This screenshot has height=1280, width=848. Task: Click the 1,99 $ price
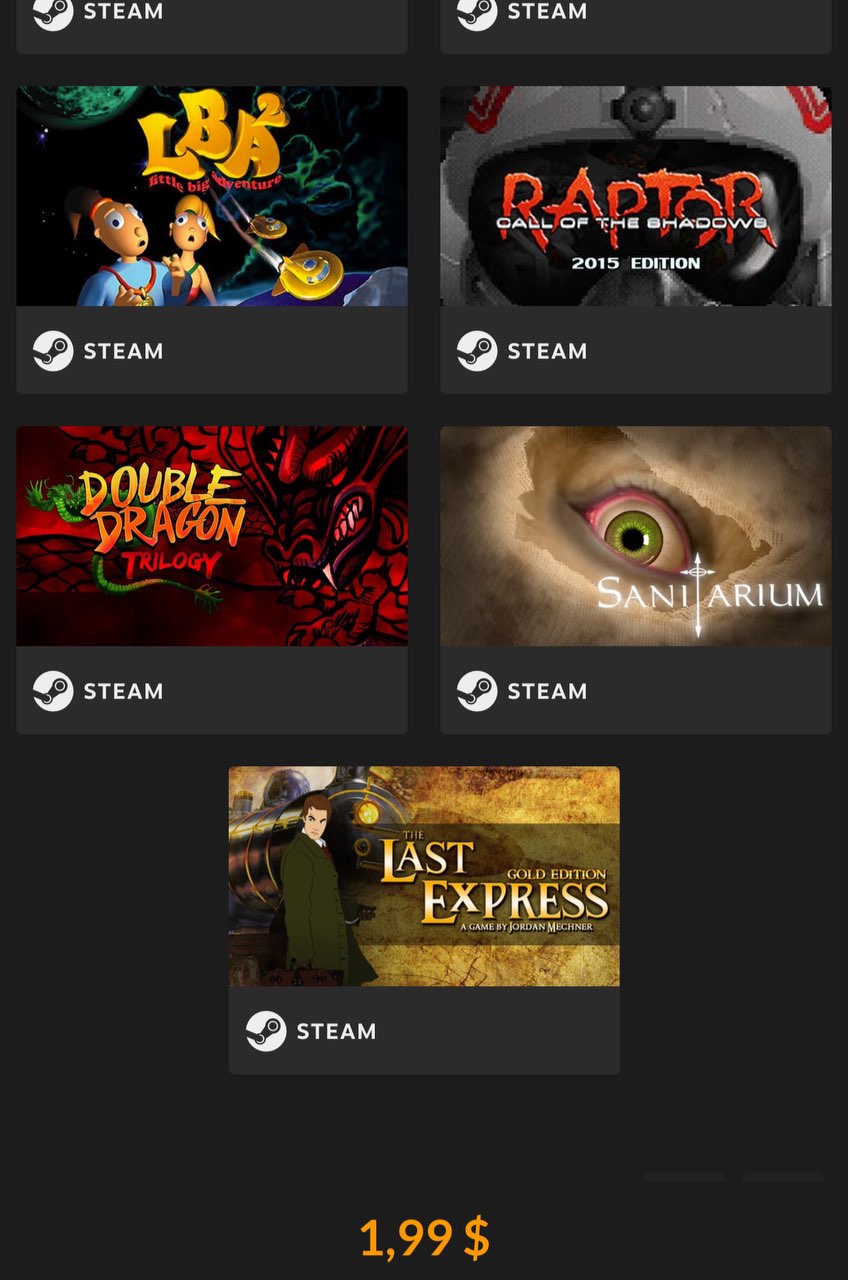(425, 1238)
